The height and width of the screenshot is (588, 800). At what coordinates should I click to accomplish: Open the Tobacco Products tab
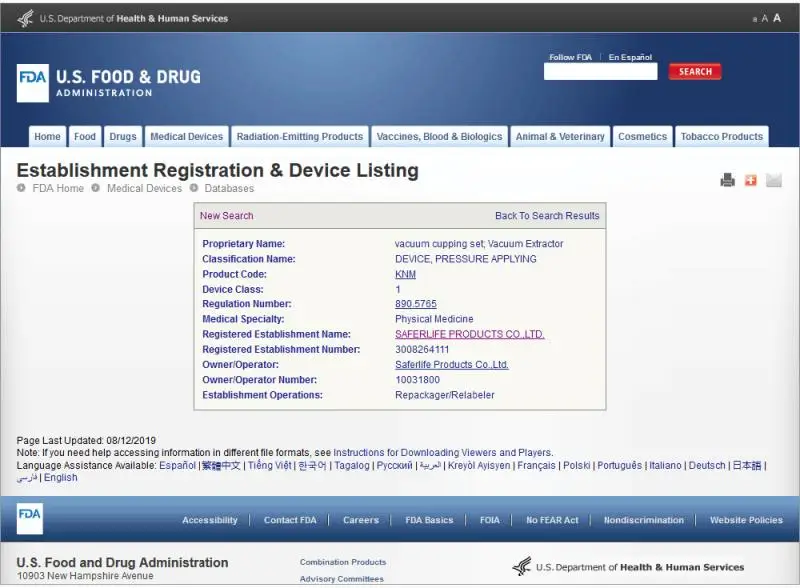pyautogui.click(x=721, y=137)
